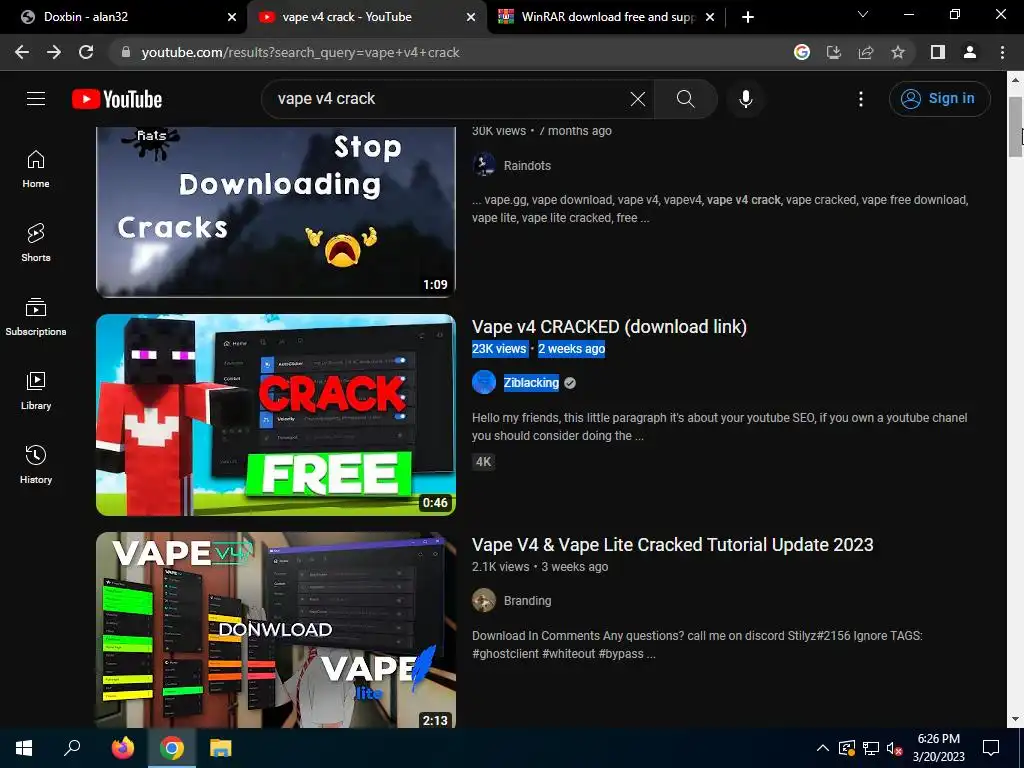
Task: Start voice search with the microphone
Action: pos(745,99)
